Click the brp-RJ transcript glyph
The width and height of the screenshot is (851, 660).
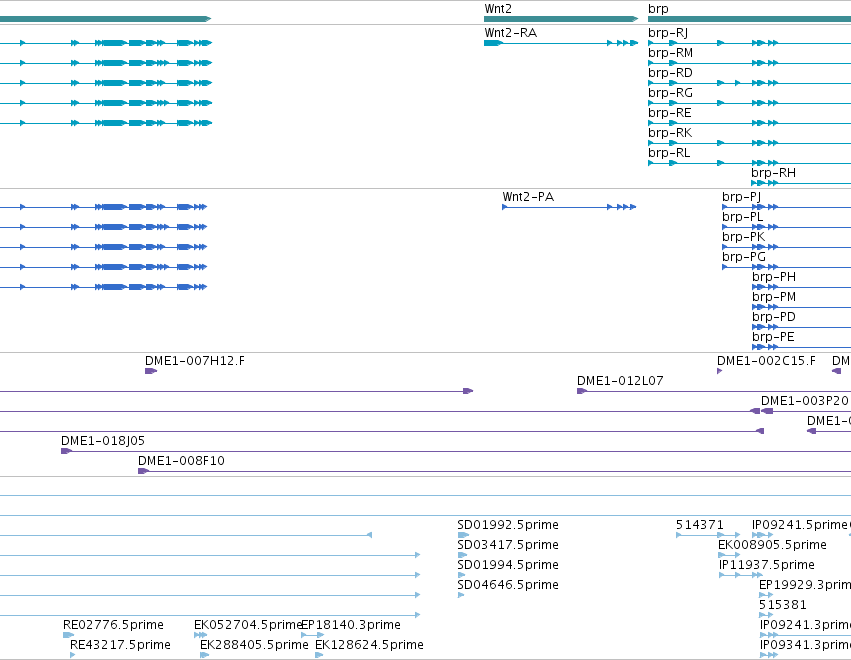coord(750,43)
